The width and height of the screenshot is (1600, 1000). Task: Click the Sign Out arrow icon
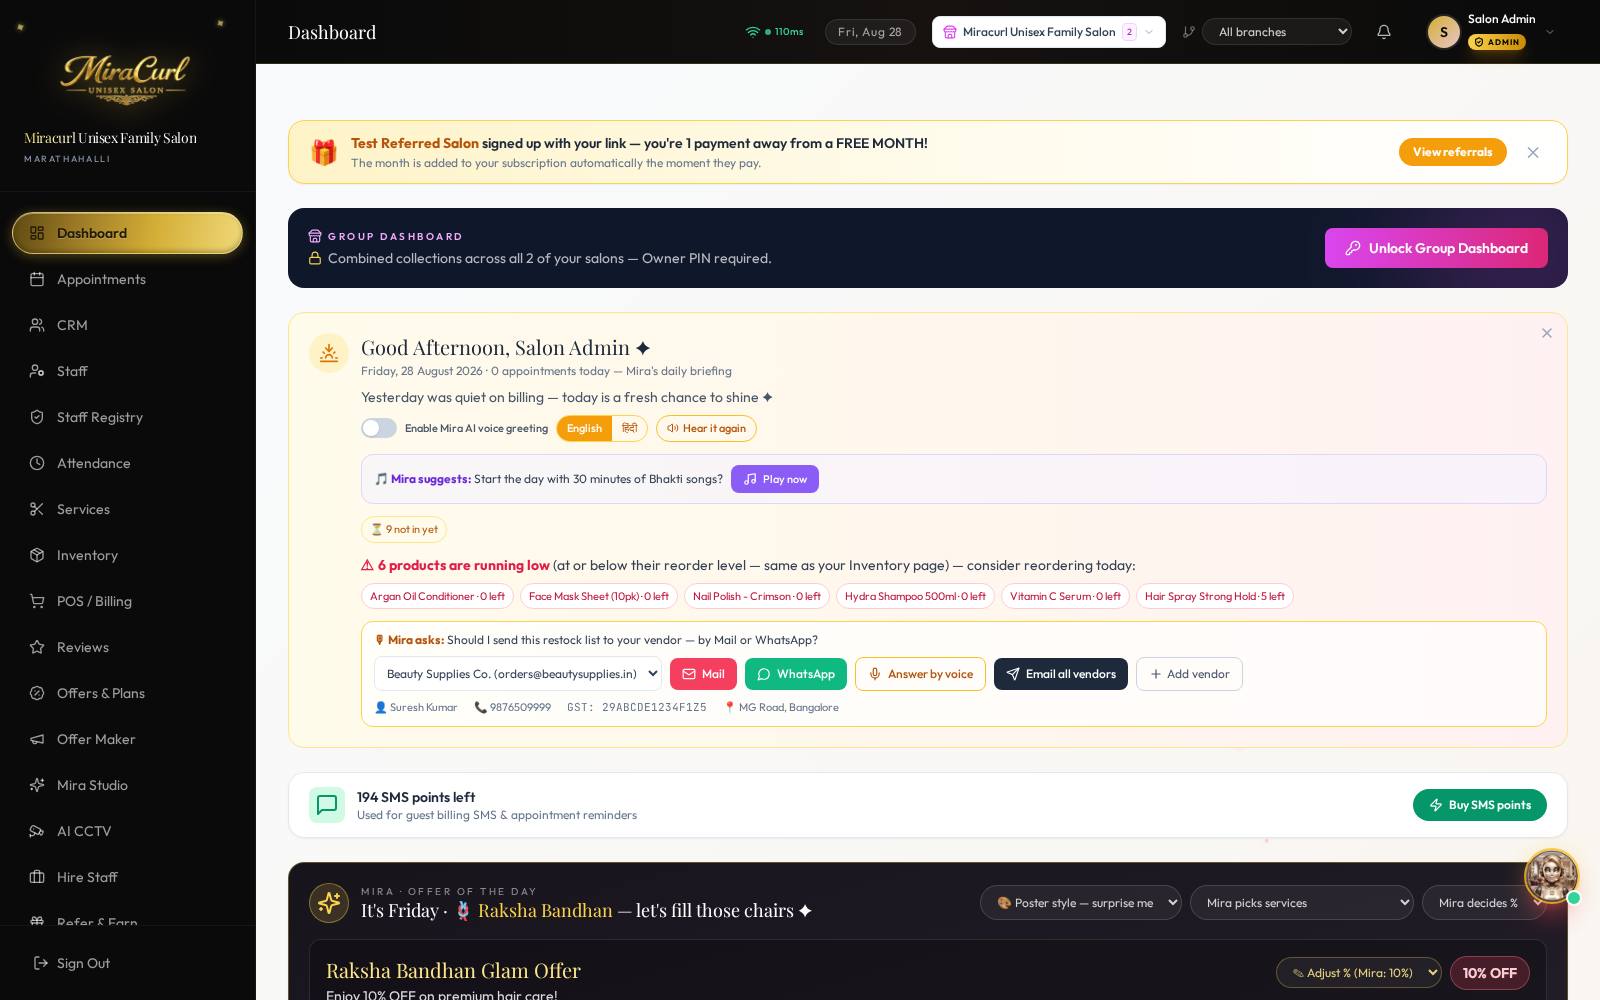41,963
